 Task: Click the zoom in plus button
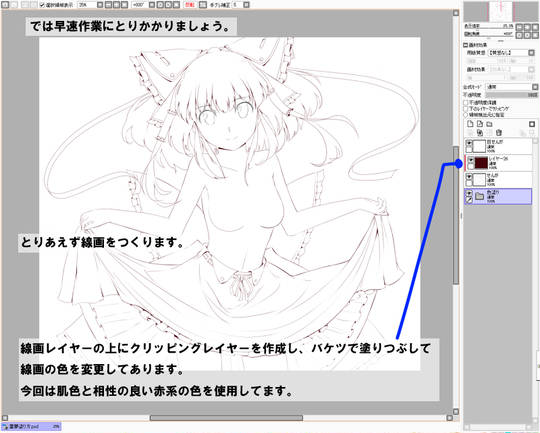click(116, 5)
